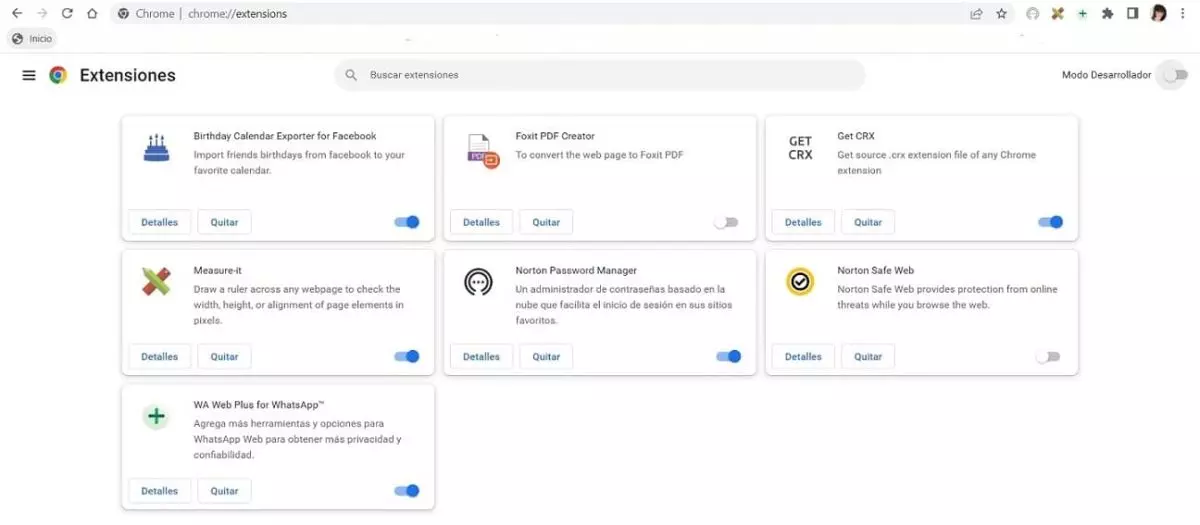Screen dimensions: 1200x525
Task: Enable Foxit PDF Creator extension
Action: 726,222
